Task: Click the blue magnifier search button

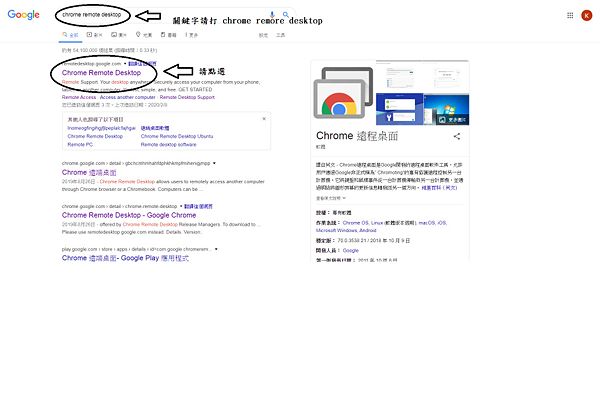Action: [x=285, y=15]
